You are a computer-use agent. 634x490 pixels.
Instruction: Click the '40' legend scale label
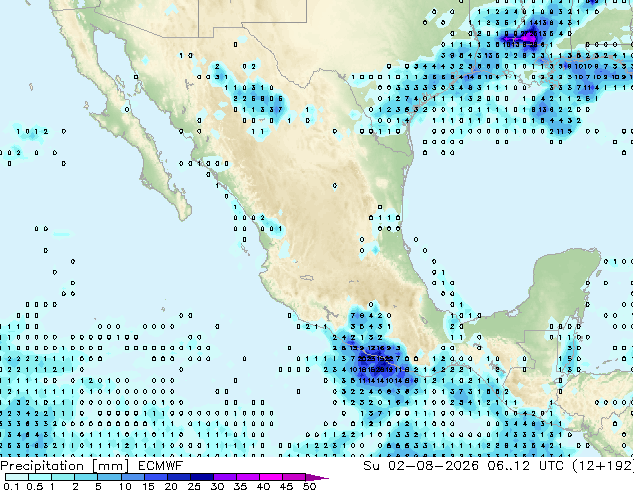pyautogui.click(x=263, y=486)
